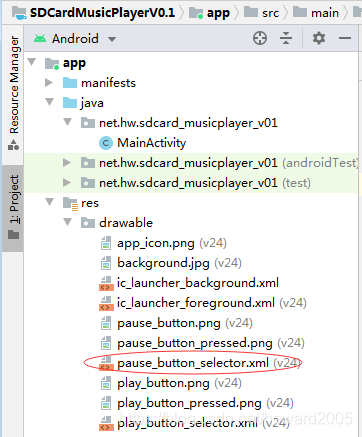Select MainActivity in the tree

152,143
